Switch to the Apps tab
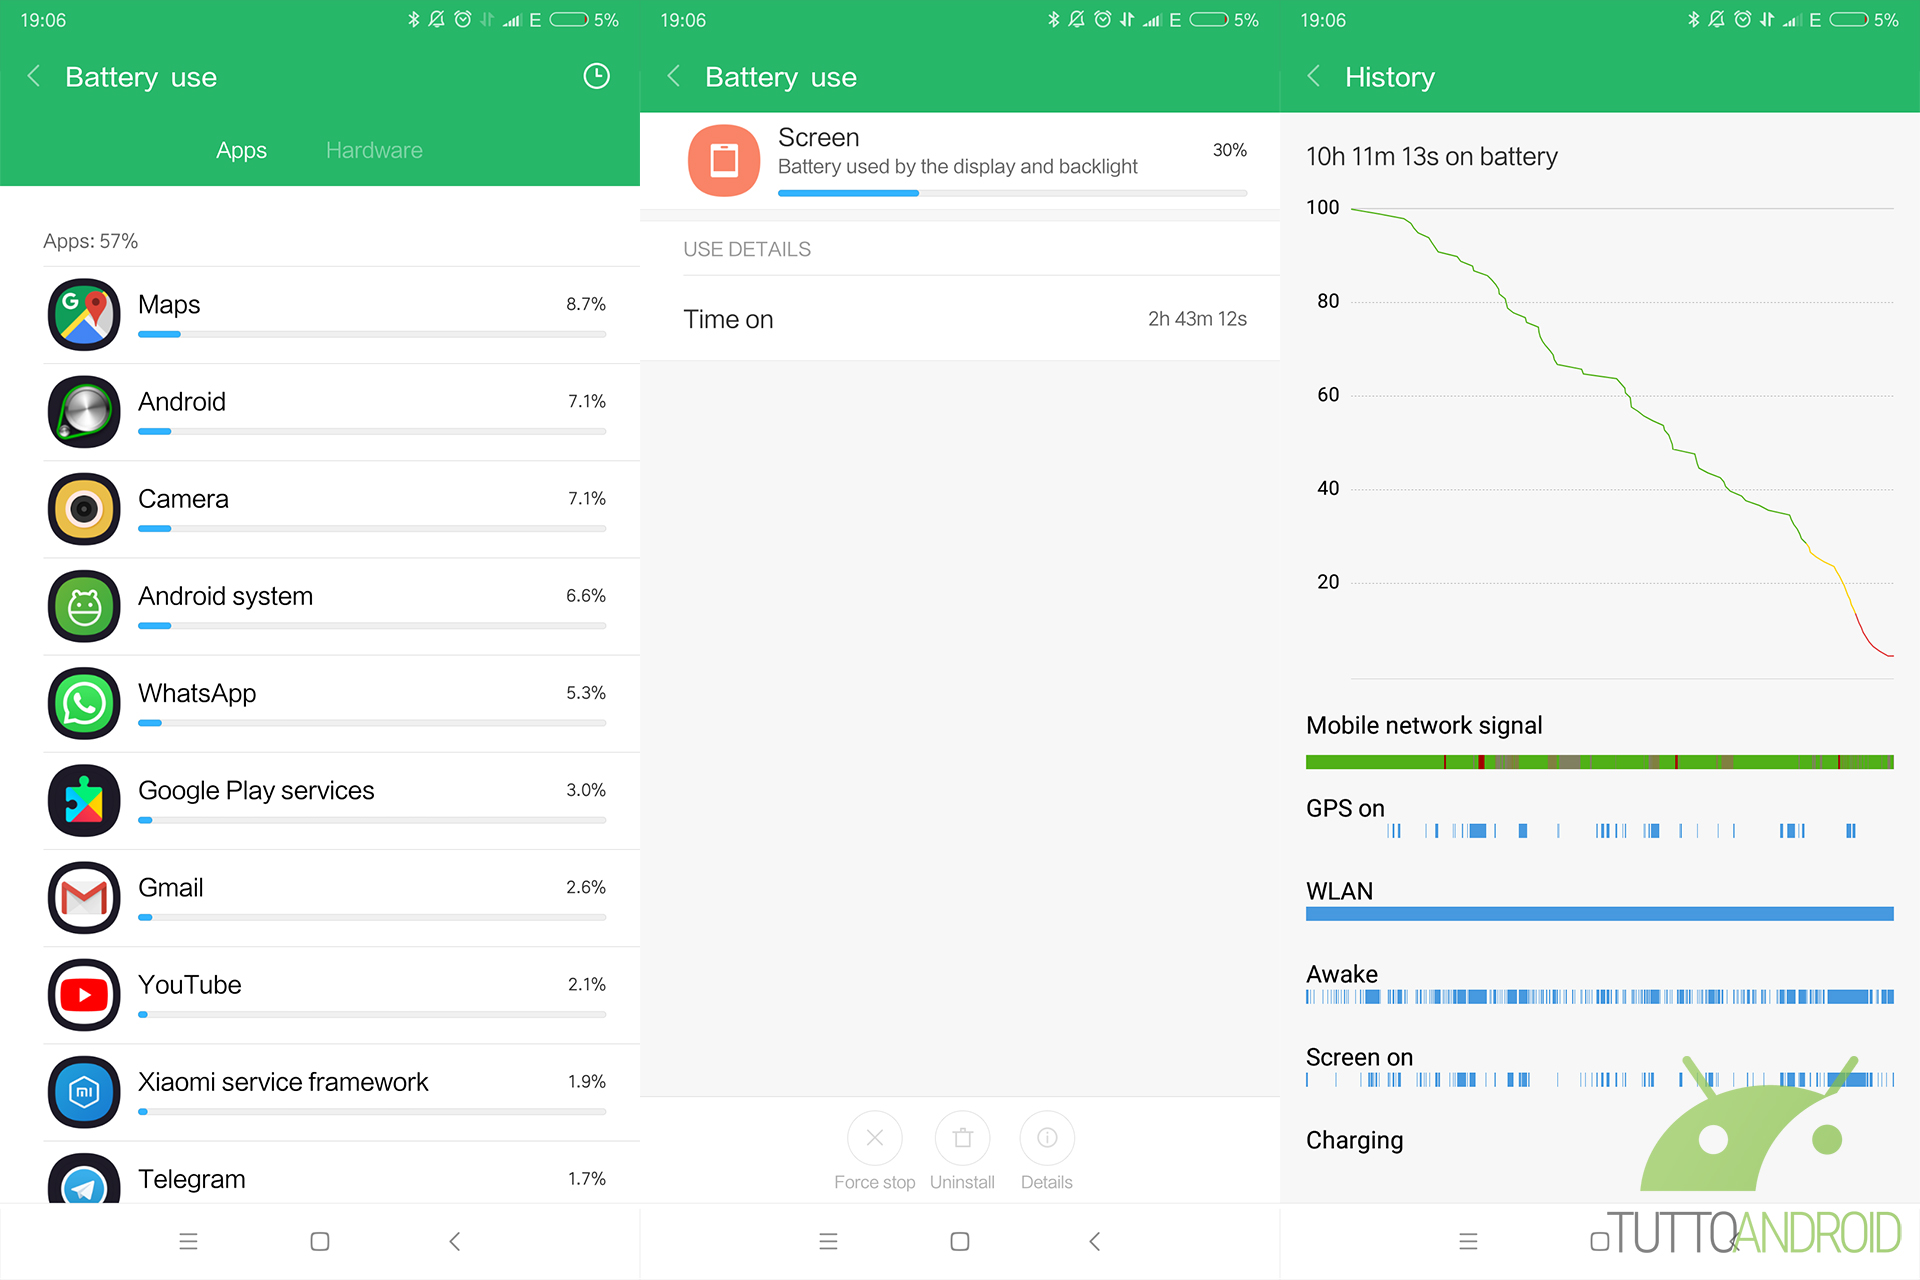The width and height of the screenshot is (1920, 1280). coord(241,150)
